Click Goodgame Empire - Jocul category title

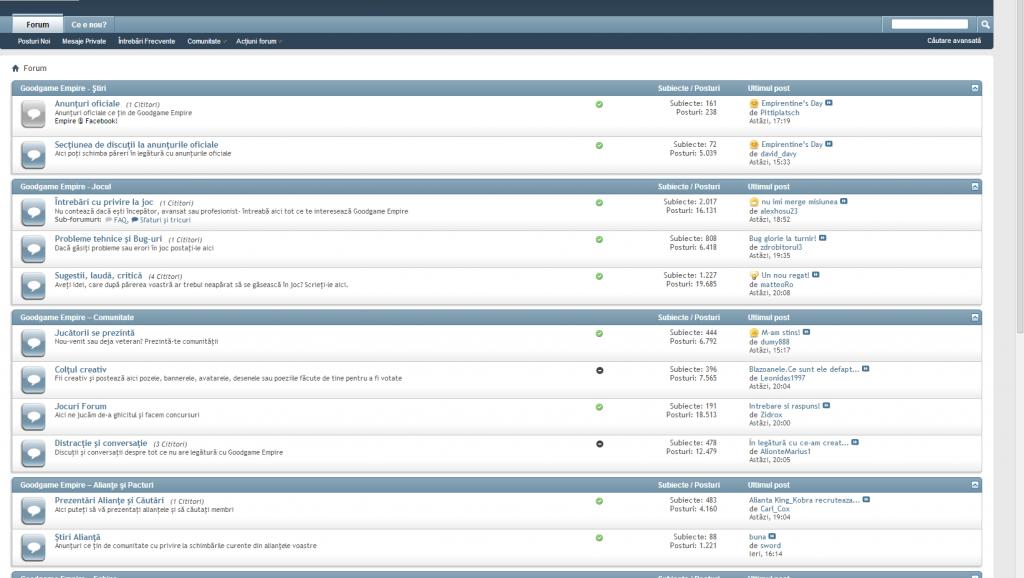(65, 187)
